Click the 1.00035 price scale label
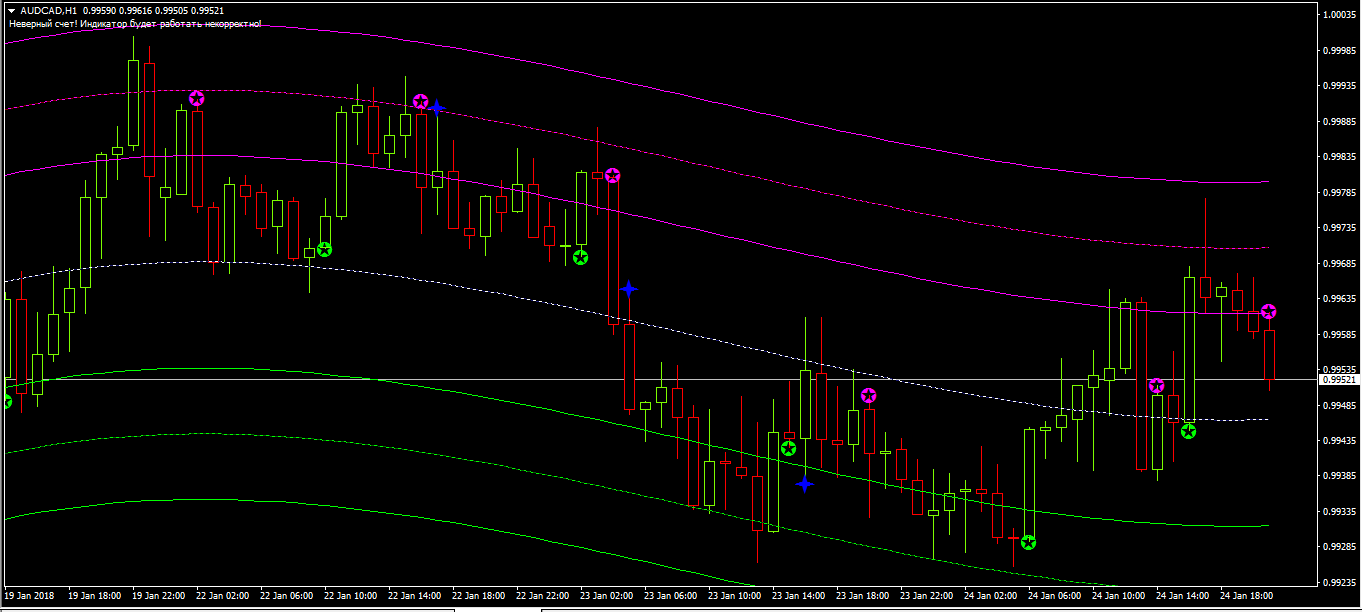1362x612 pixels. click(1339, 15)
